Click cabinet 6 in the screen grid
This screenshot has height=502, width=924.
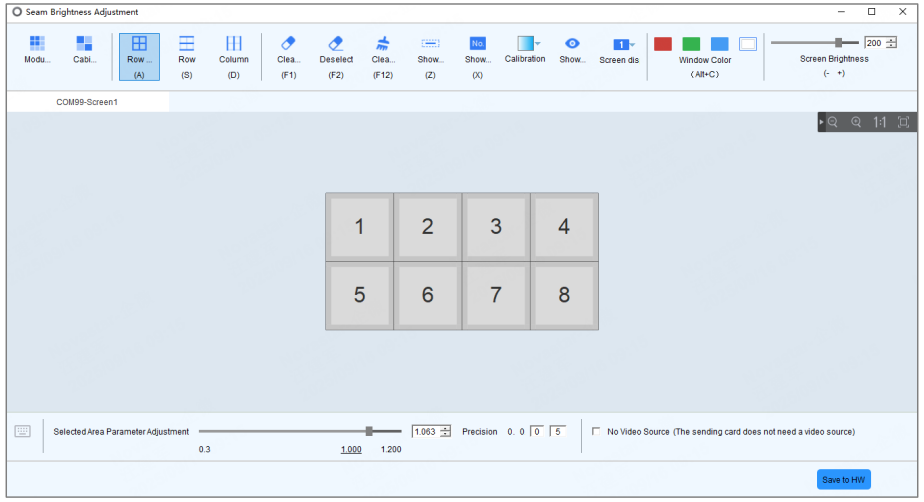428,295
